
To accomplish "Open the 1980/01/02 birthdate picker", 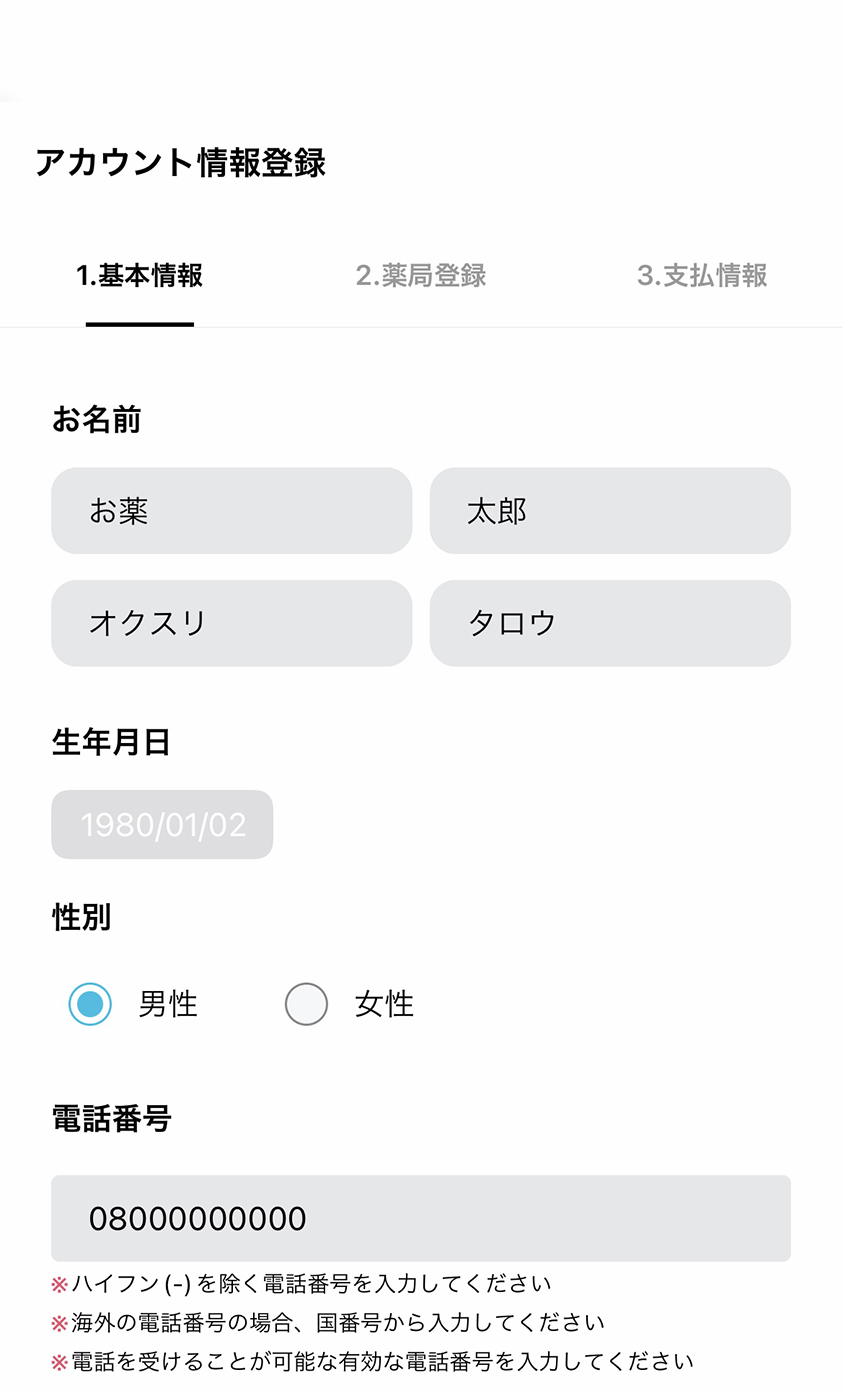I will [x=162, y=825].
